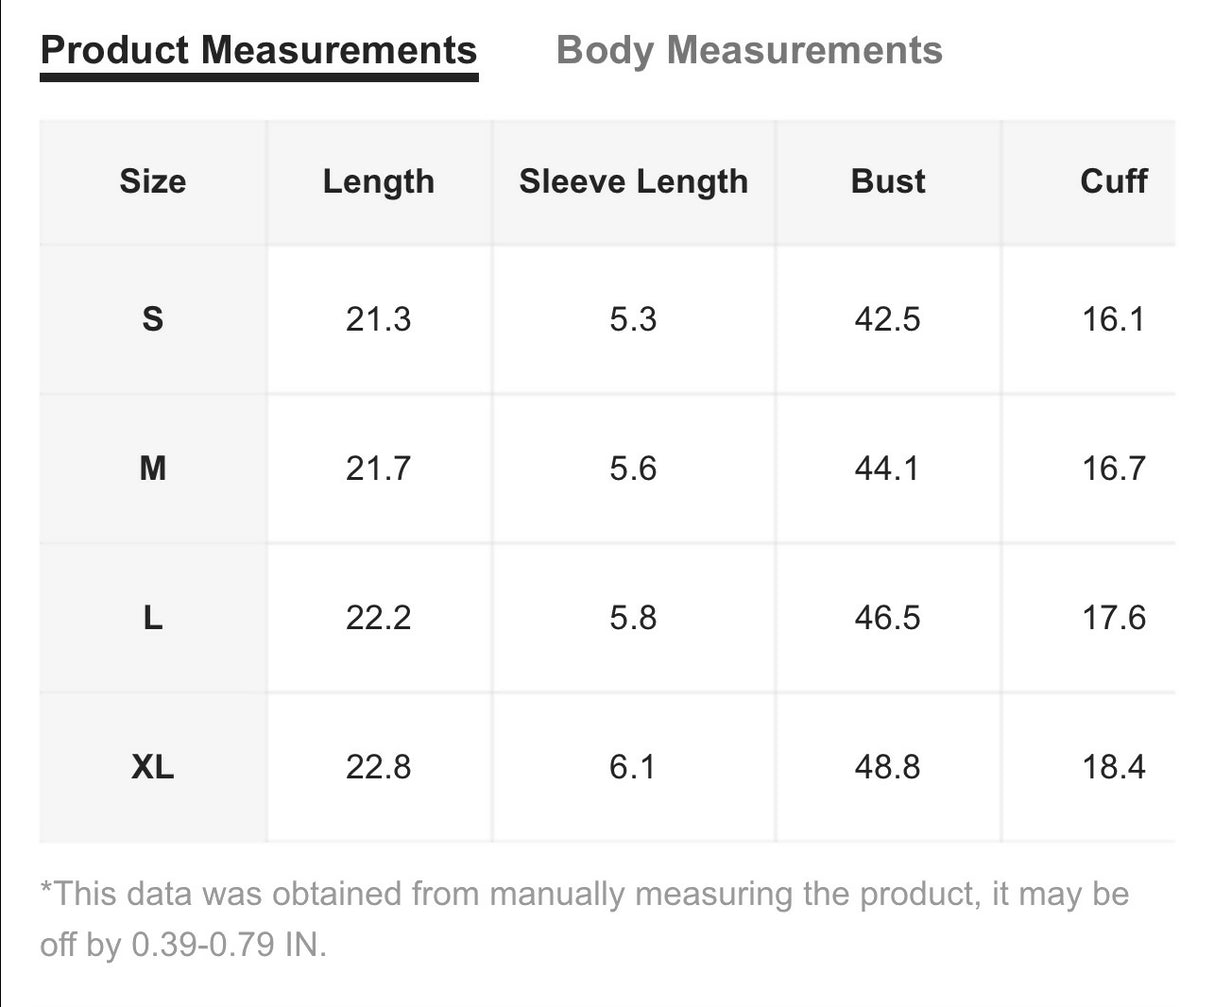Click the 18.4 cuff value for XL
Viewport: 1214px width, 1007px height.
pos(1113,767)
